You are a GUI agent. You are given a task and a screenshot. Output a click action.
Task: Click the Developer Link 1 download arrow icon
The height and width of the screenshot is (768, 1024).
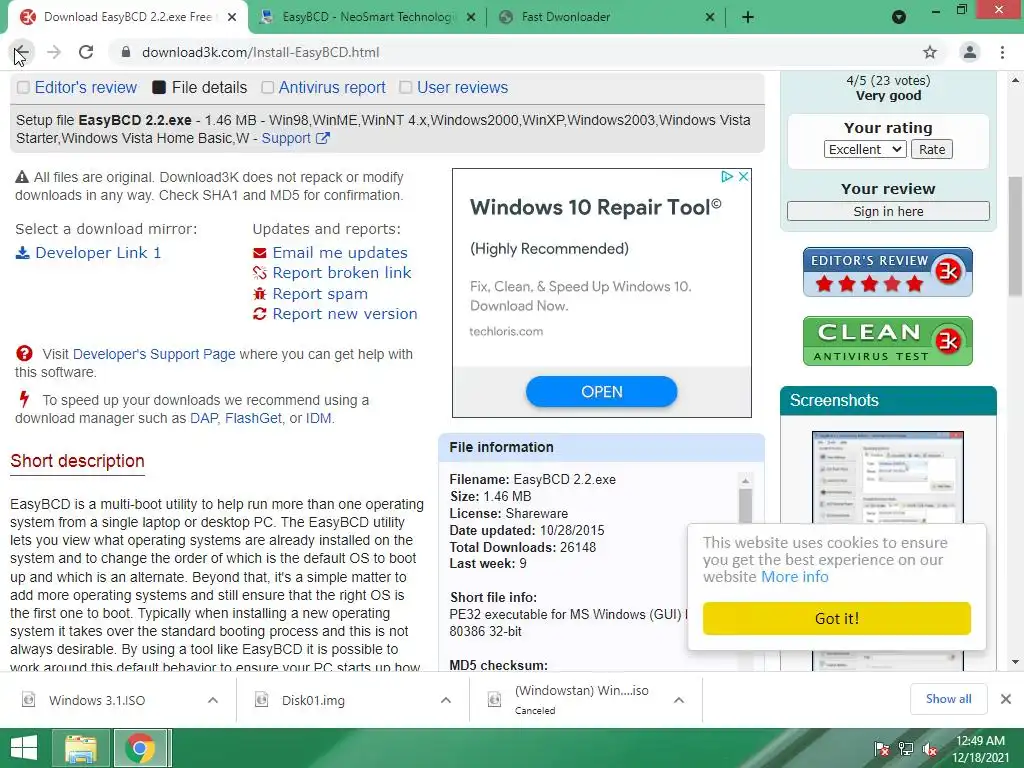(x=23, y=253)
